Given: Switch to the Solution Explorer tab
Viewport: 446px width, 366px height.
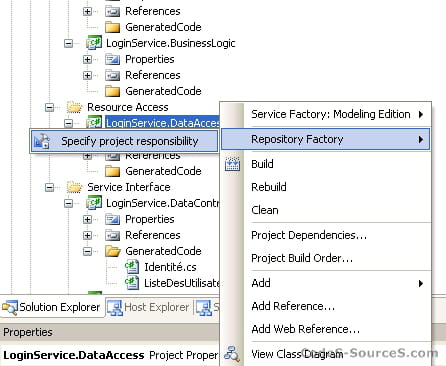Looking at the screenshot, I should tap(52, 307).
